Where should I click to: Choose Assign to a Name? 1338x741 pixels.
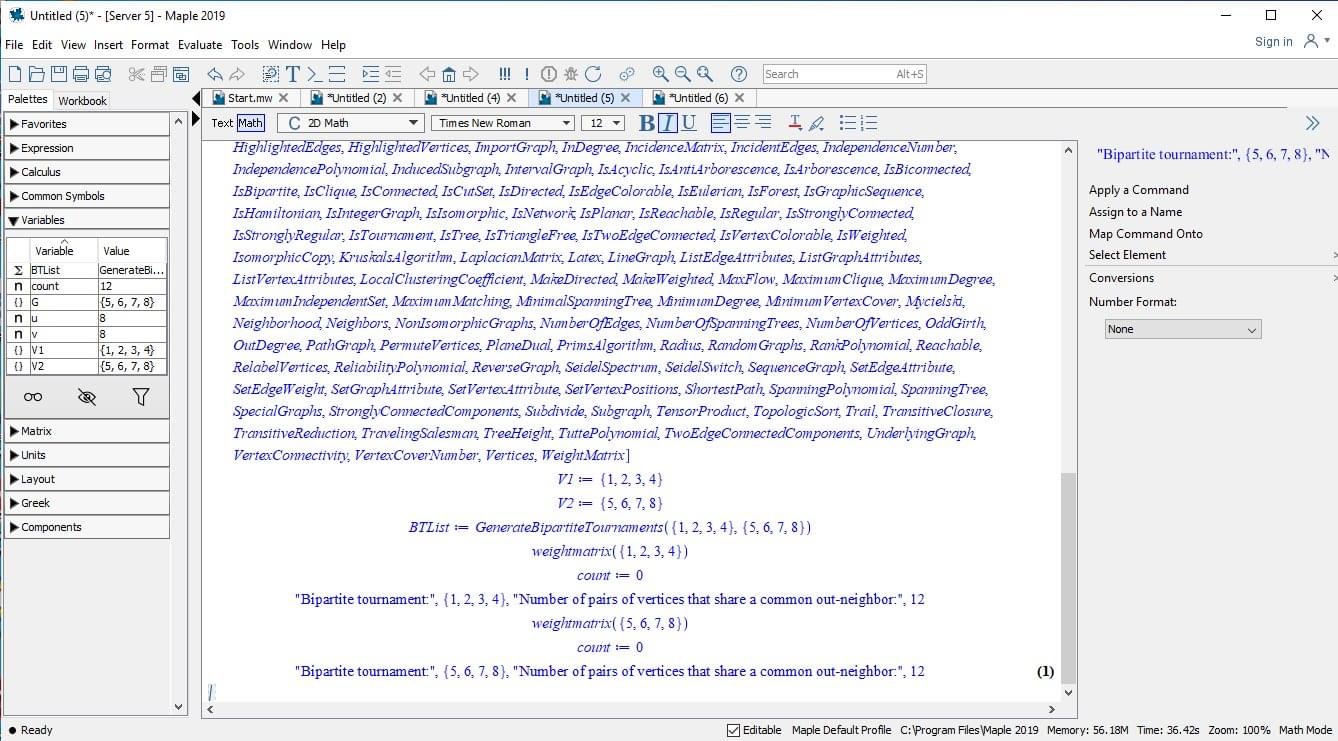[x=1135, y=212]
